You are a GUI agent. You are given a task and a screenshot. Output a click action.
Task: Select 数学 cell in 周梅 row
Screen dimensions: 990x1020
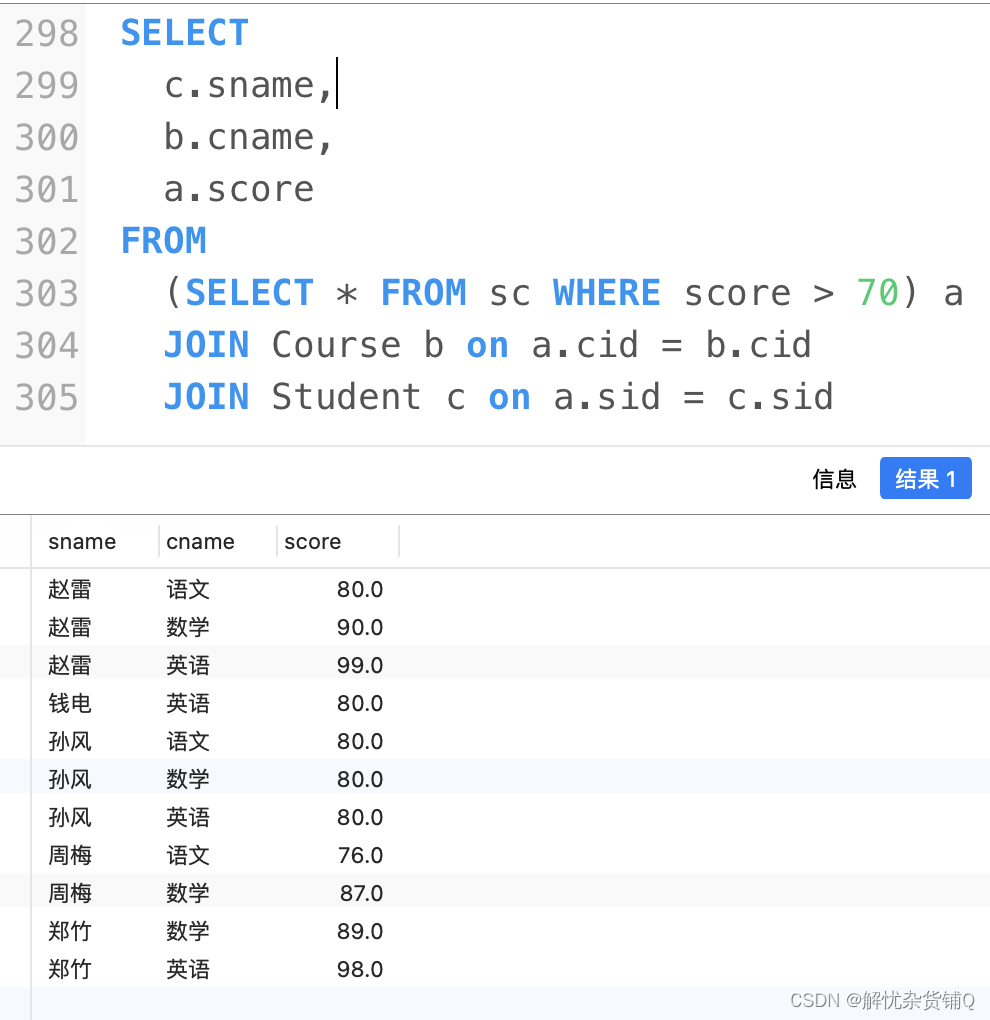coord(188,893)
